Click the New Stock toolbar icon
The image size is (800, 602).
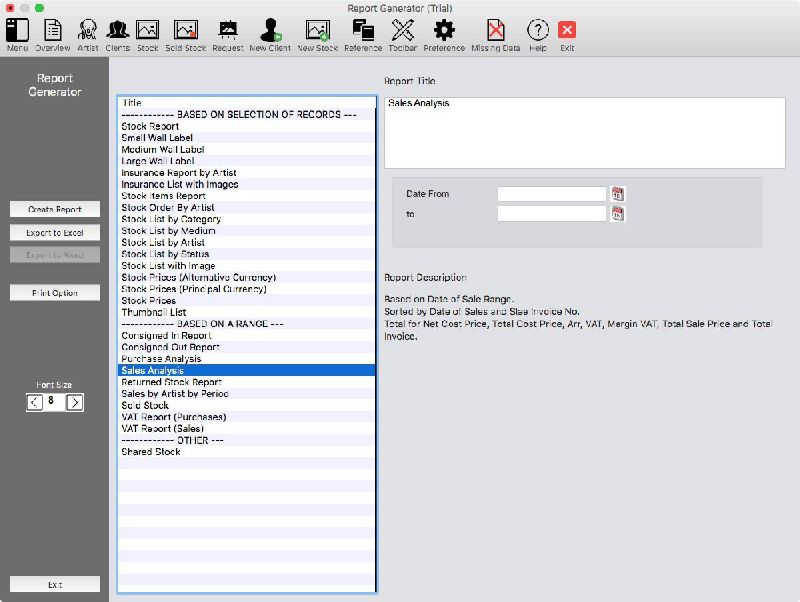pyautogui.click(x=317, y=35)
